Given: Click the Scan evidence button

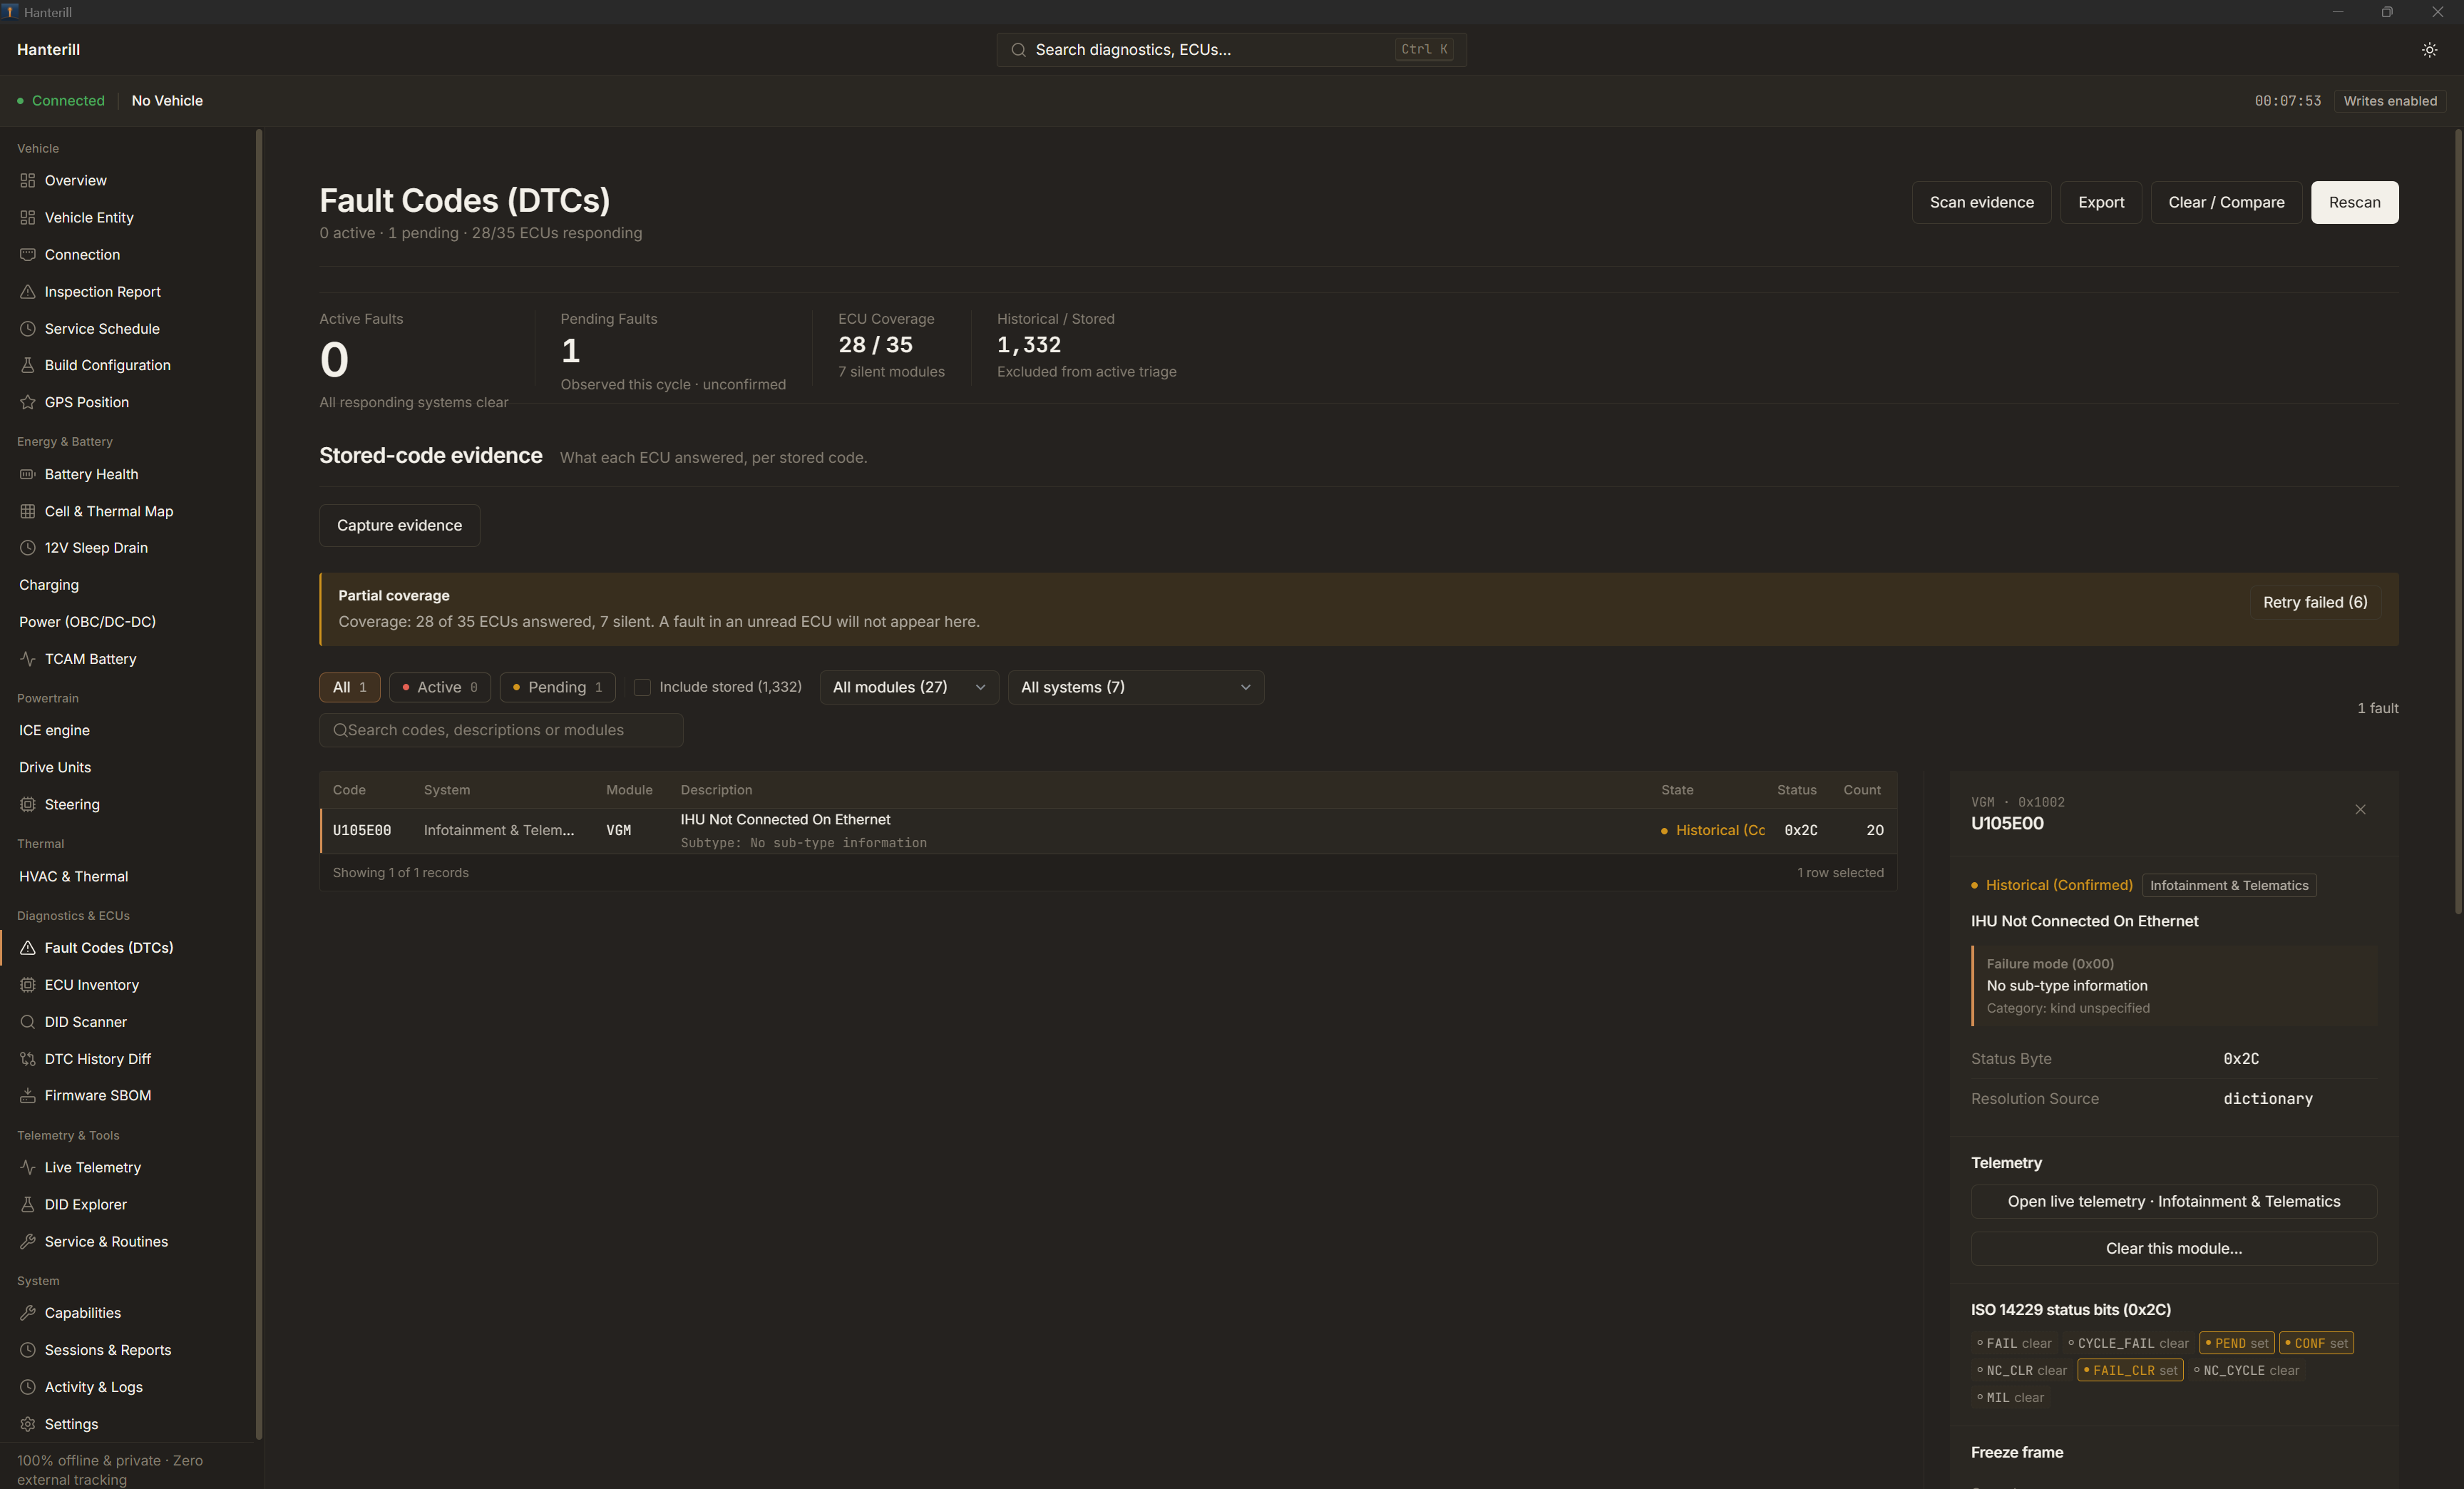Looking at the screenshot, I should click(1981, 202).
